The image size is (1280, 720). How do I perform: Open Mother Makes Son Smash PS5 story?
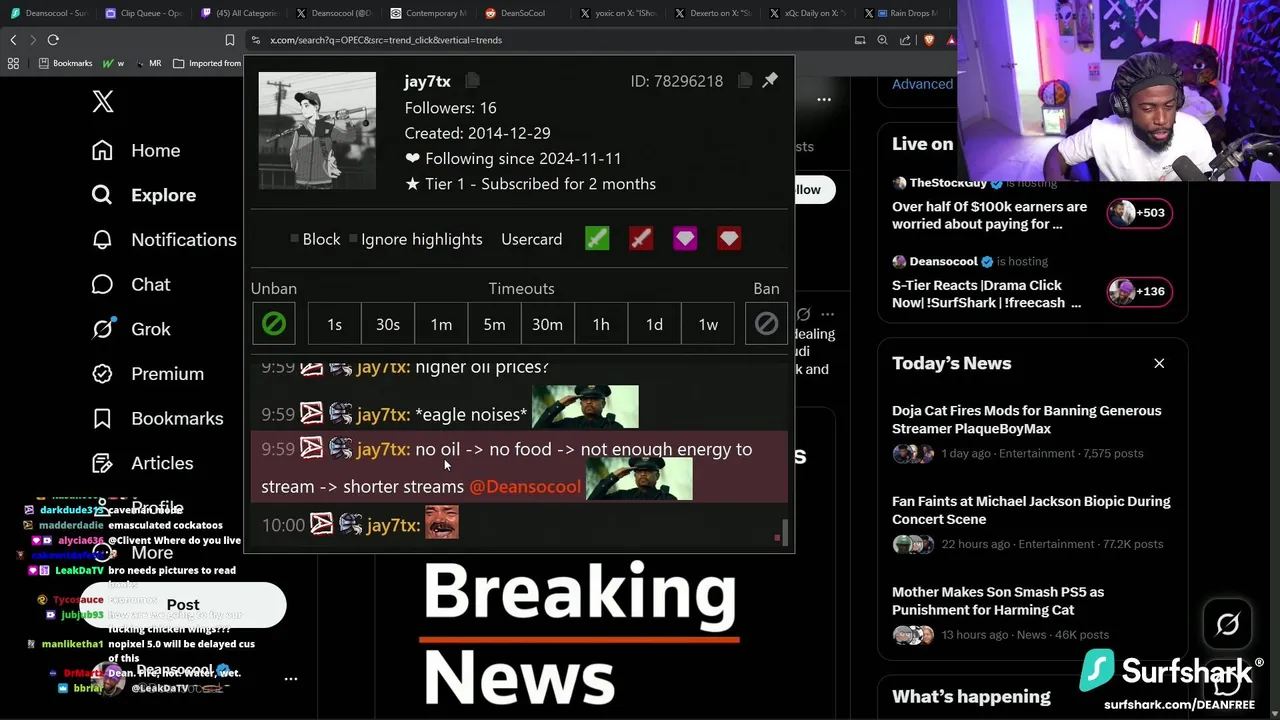tap(1031, 613)
